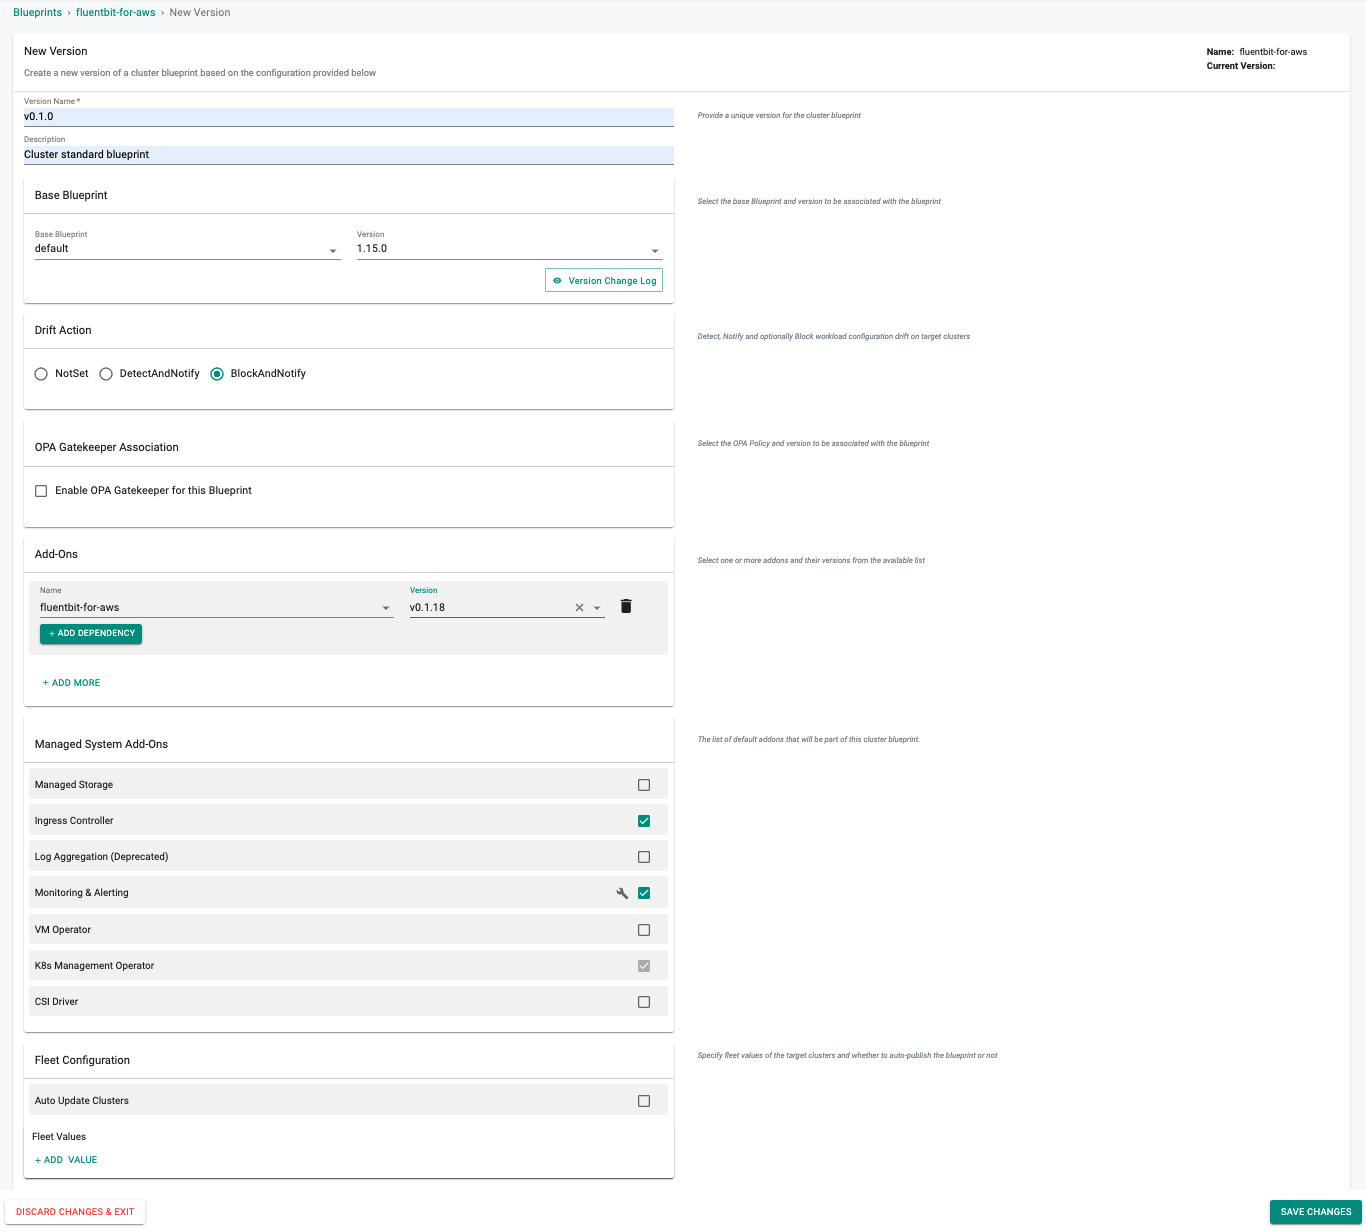Image resolution: width=1366 pixels, height=1231 pixels.
Task: Click Discard Changes & Exit
Action: pos(75,1212)
